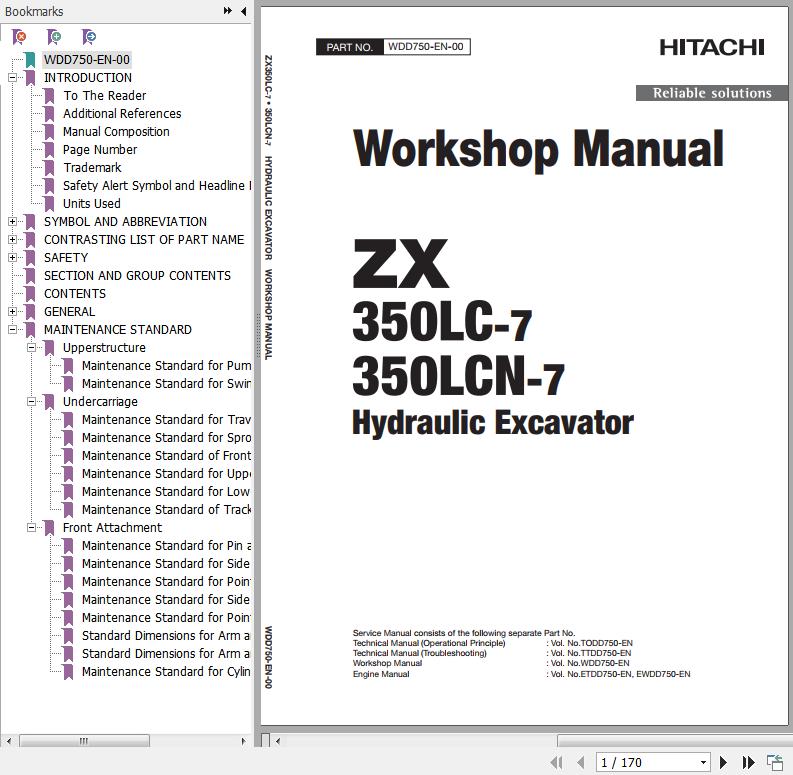Open the Front Attachment bookmark
The image size is (793, 775).
coord(112,528)
